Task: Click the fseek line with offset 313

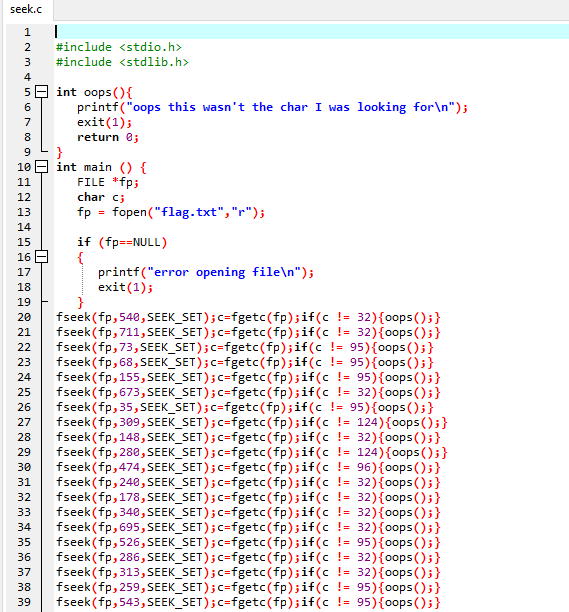Action: (248, 572)
